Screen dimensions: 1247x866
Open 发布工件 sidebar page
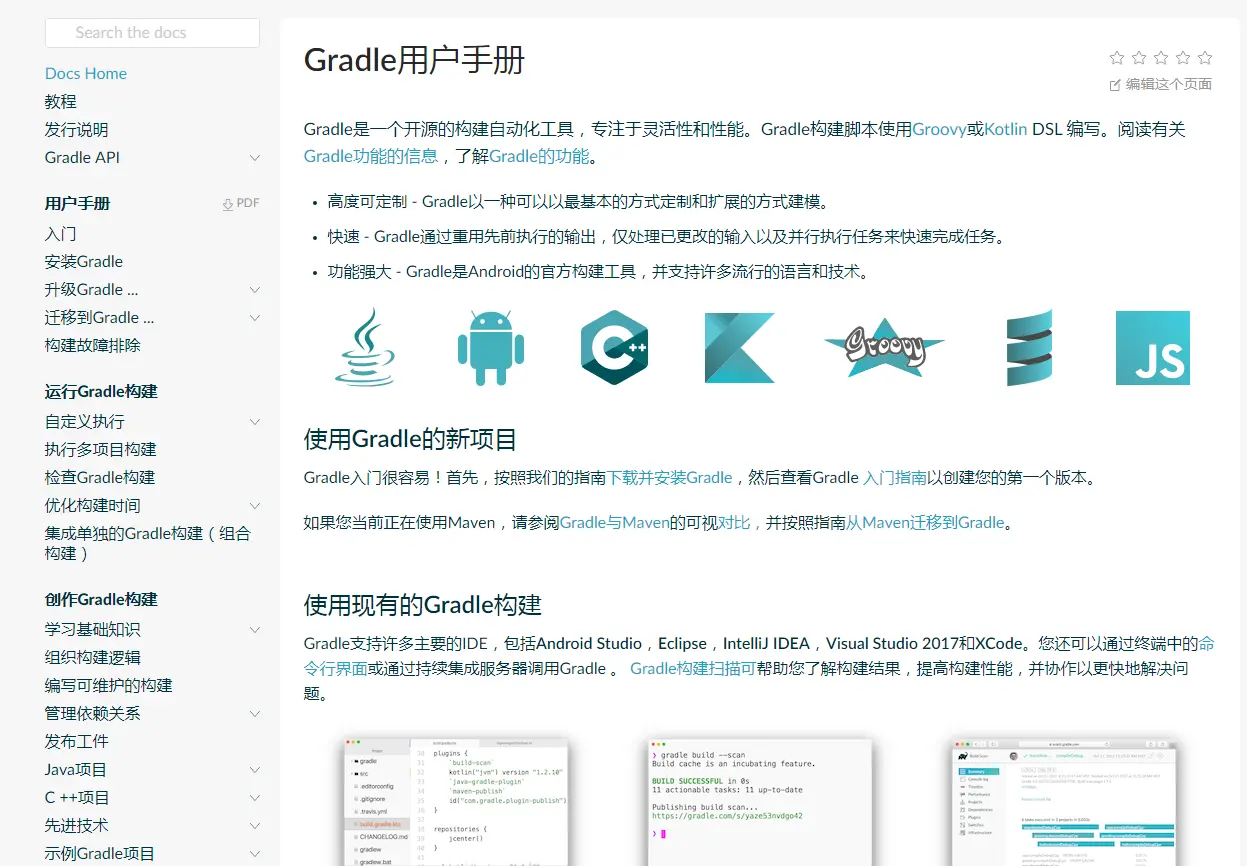[77, 741]
